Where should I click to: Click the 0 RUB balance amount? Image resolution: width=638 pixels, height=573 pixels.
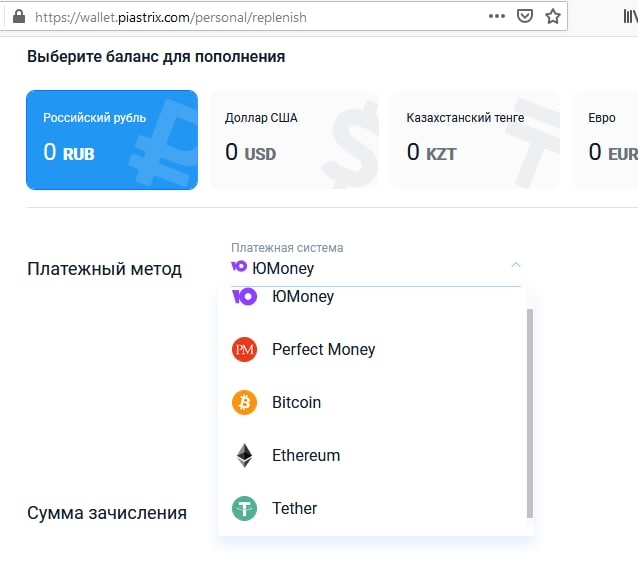pos(69,152)
